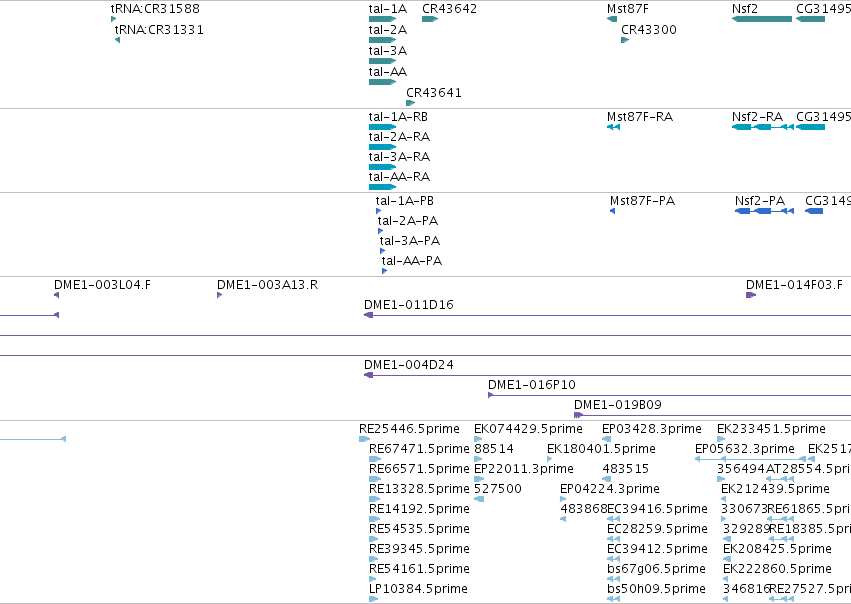Select the Nsf2-PA protein label
The width and height of the screenshot is (851, 604).
point(760,201)
